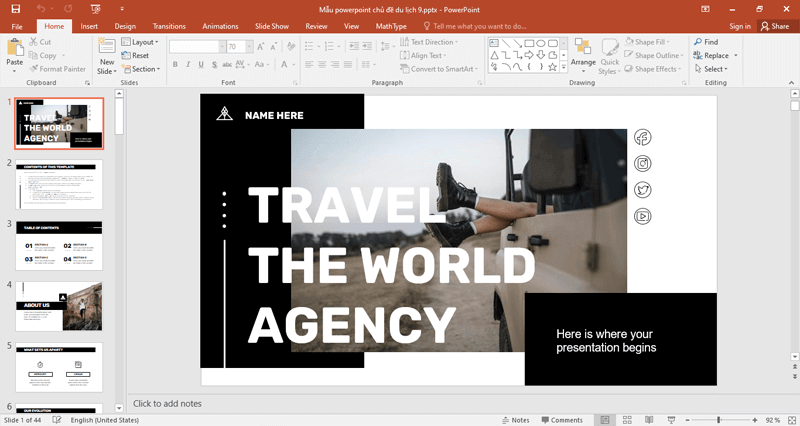Select slide 3 Table of Contents thumbnail
800x426 pixels.
pyautogui.click(x=59, y=245)
